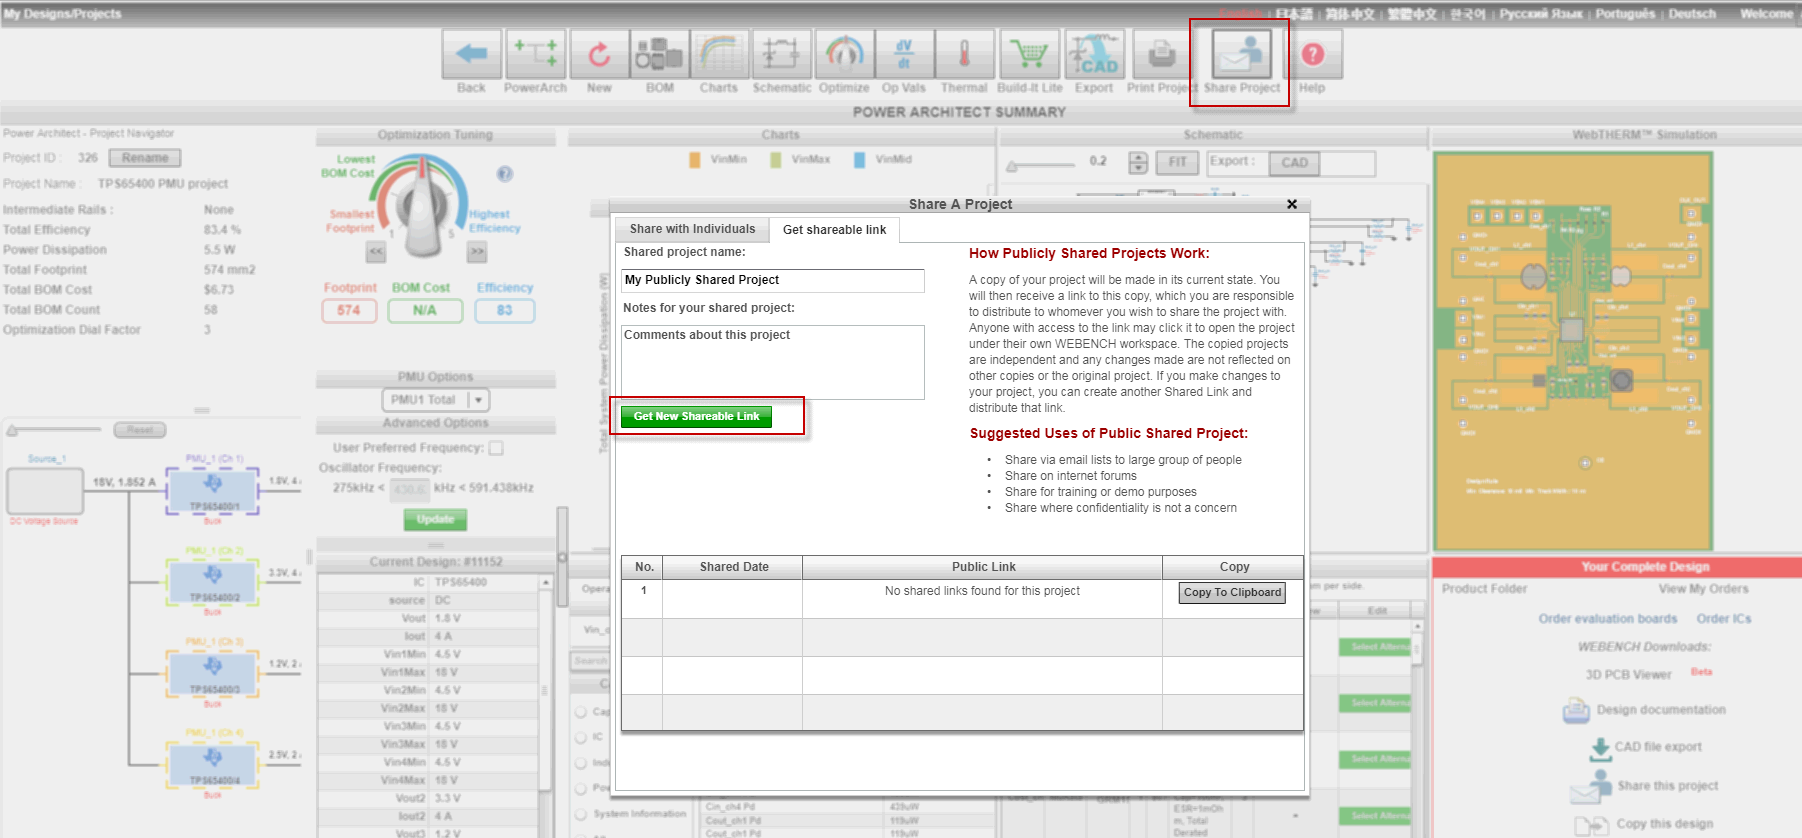Open the Thermal thermometer icon
Viewport: 1802px width, 838px height.
(x=965, y=54)
